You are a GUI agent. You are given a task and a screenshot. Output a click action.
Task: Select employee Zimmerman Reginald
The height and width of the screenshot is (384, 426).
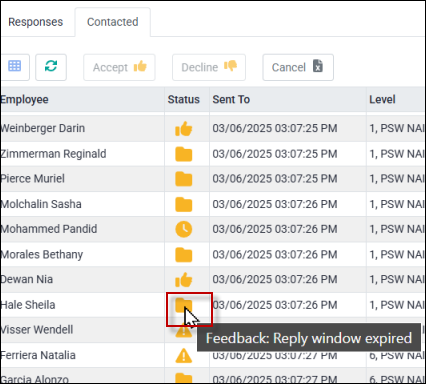(53, 154)
